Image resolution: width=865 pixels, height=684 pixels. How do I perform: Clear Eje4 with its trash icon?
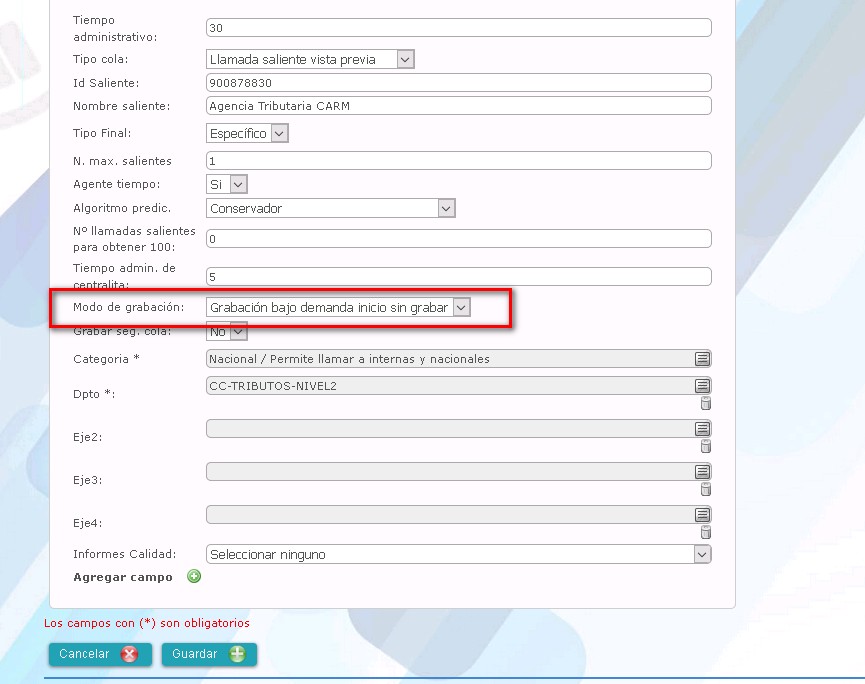coord(706,532)
